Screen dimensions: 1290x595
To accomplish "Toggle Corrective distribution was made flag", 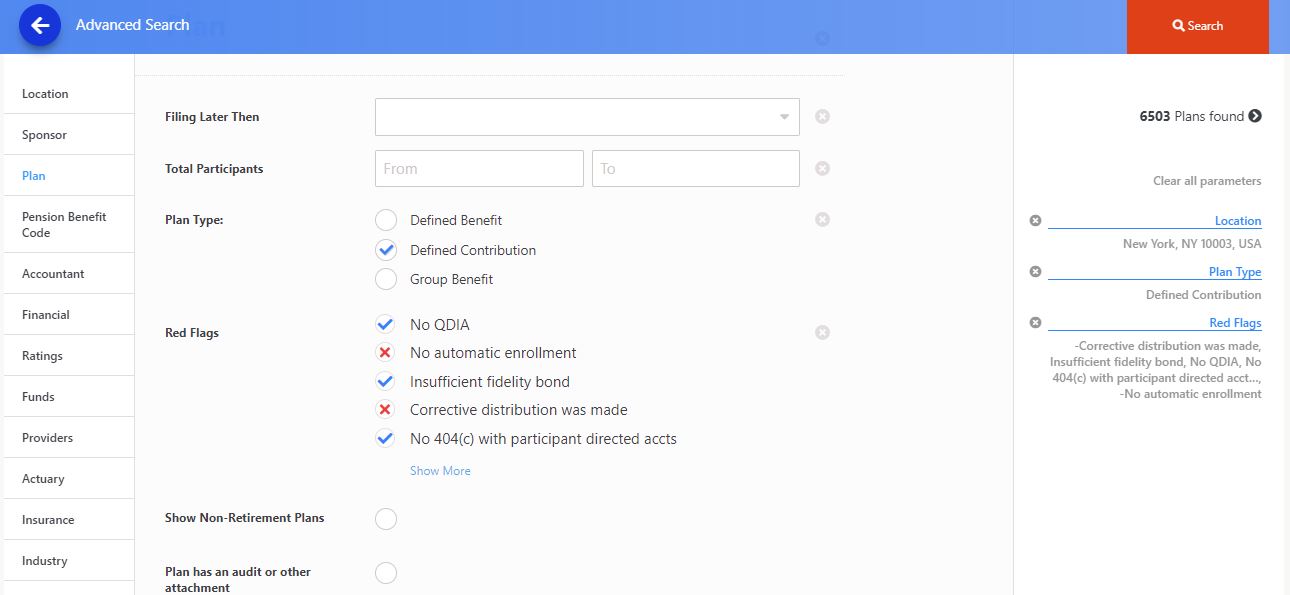I will tap(386, 410).
